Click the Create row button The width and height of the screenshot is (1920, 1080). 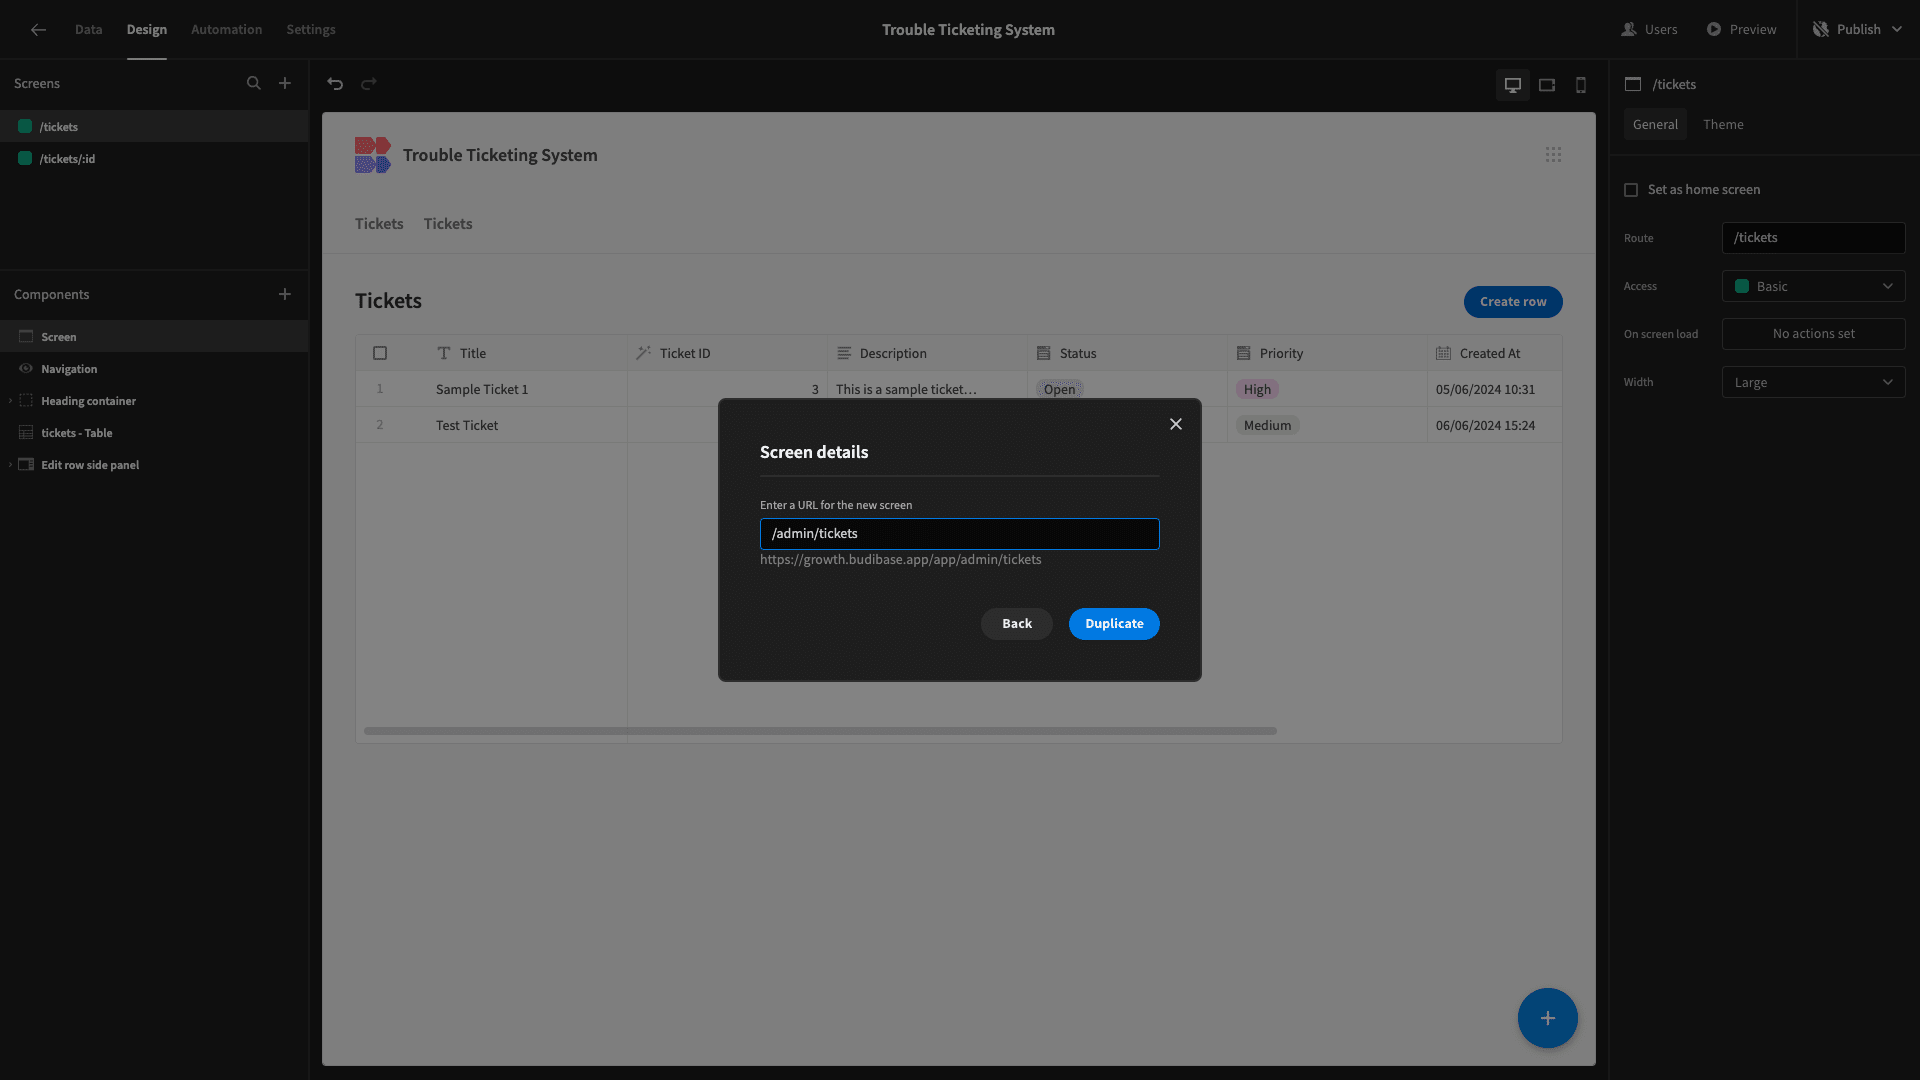pyautogui.click(x=1513, y=302)
